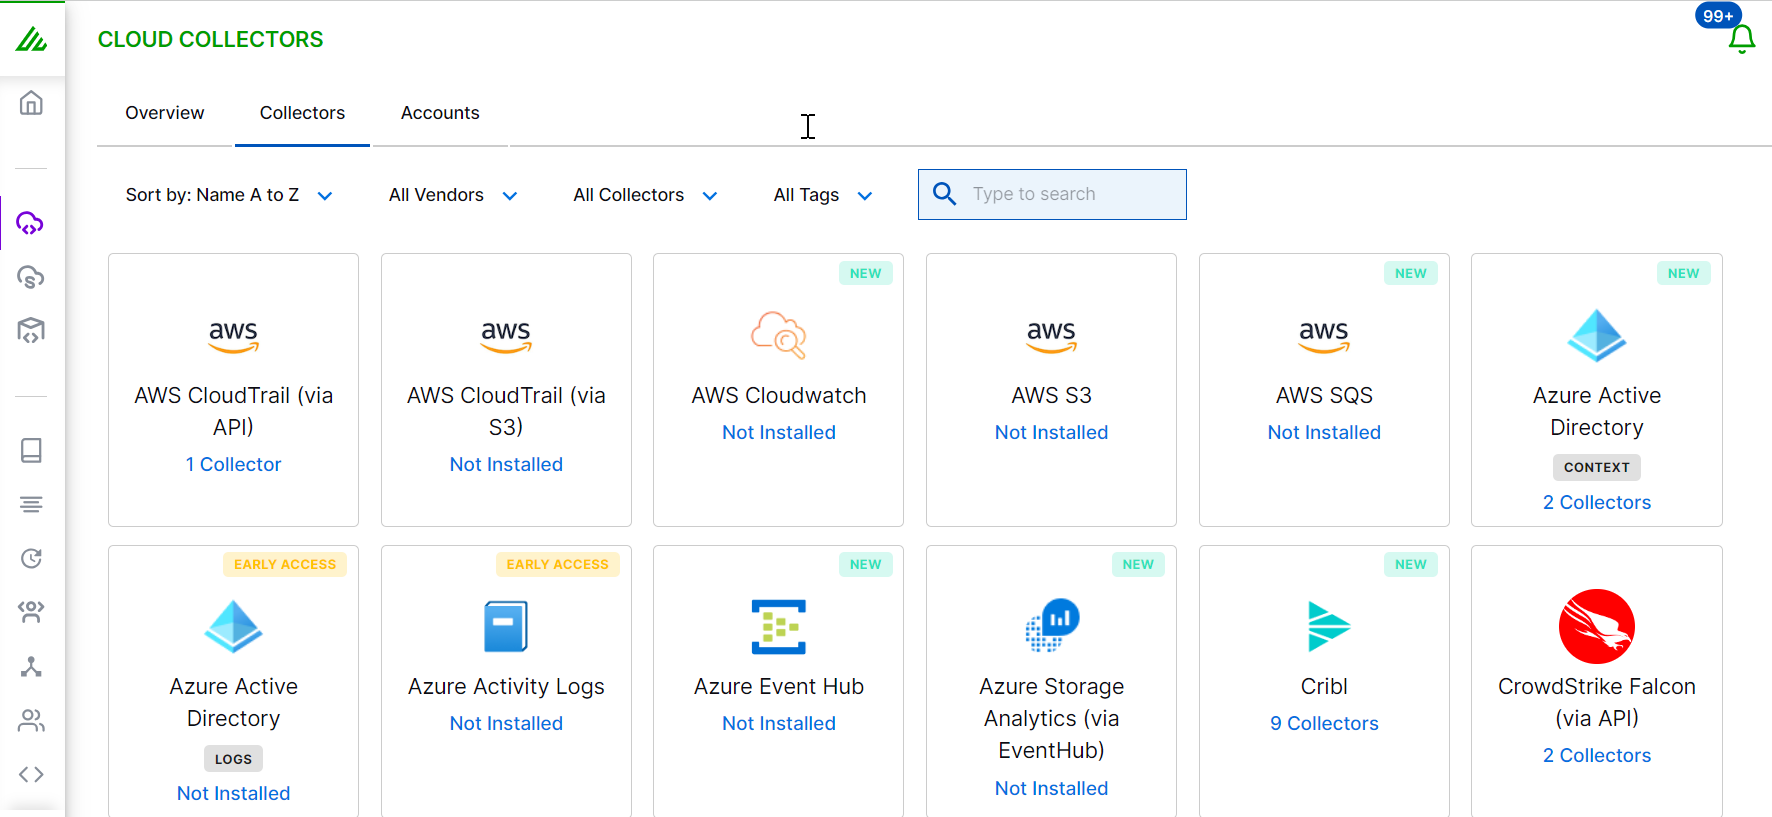Click the Cribl card title

(1324, 686)
